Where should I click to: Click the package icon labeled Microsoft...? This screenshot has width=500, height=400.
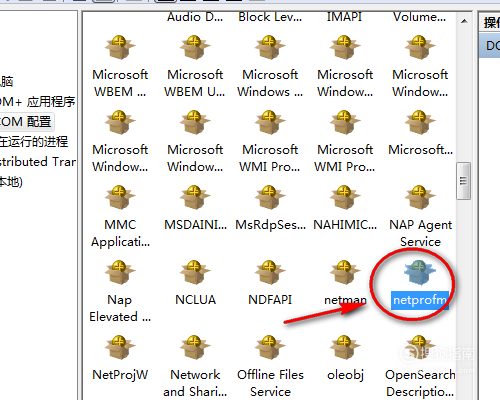420,122
